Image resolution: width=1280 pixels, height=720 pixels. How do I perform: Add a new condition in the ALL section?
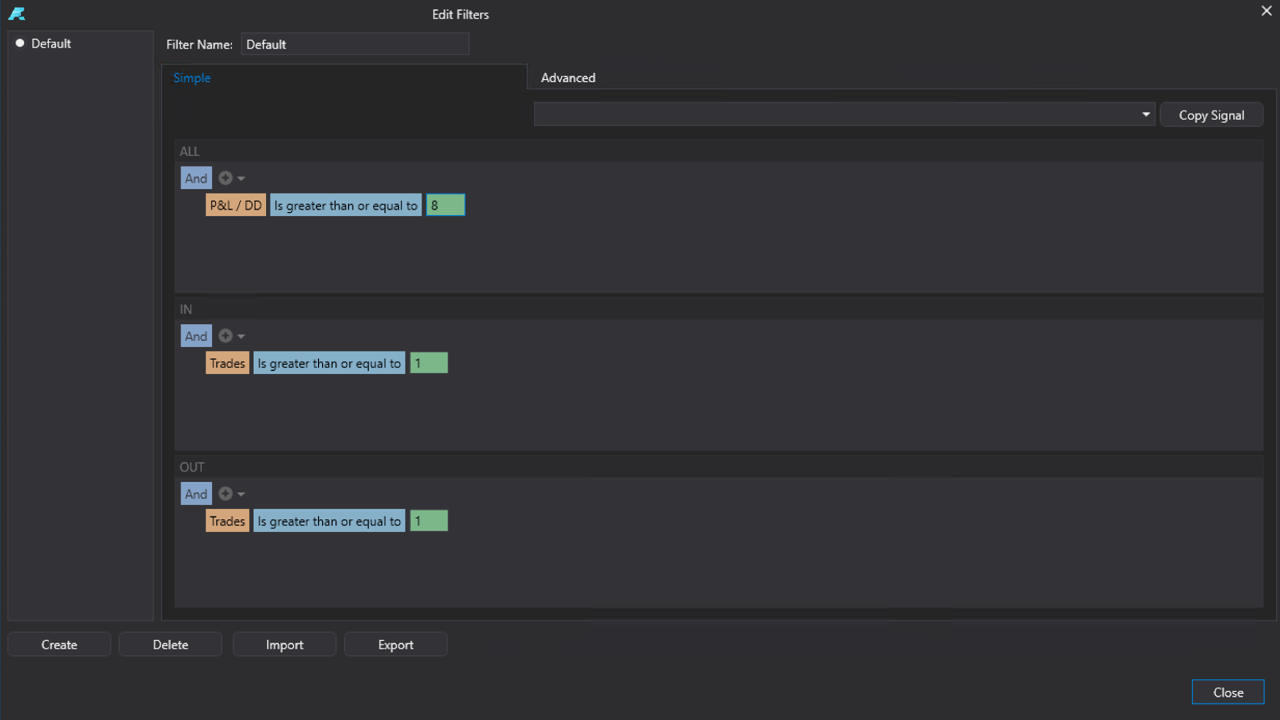(x=225, y=177)
